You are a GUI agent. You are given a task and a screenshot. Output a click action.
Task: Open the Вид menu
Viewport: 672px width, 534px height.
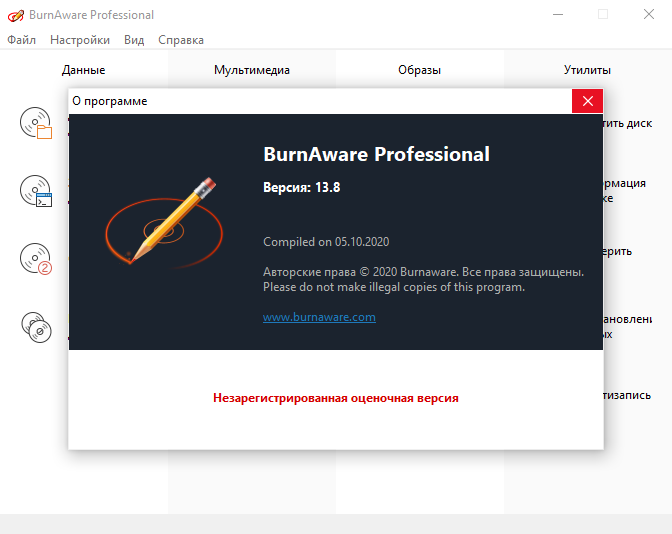tap(134, 40)
